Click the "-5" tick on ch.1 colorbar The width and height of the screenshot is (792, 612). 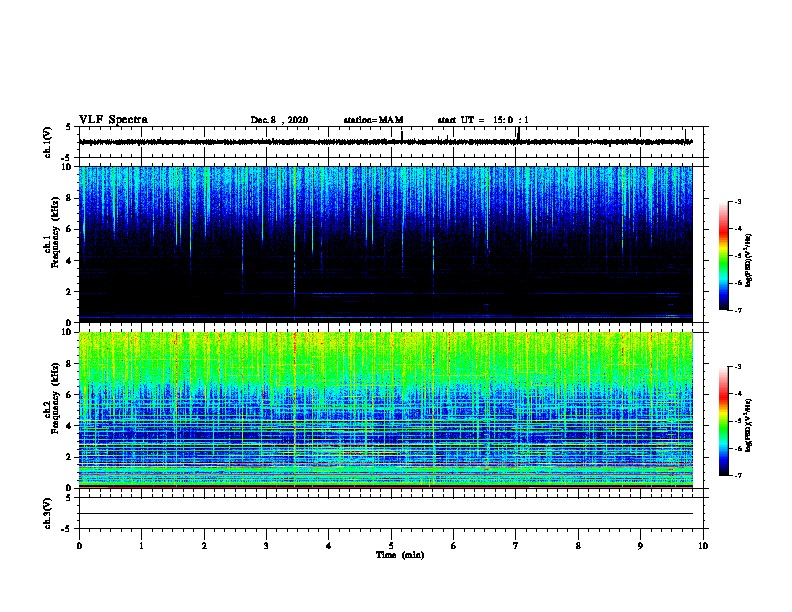coord(738,256)
